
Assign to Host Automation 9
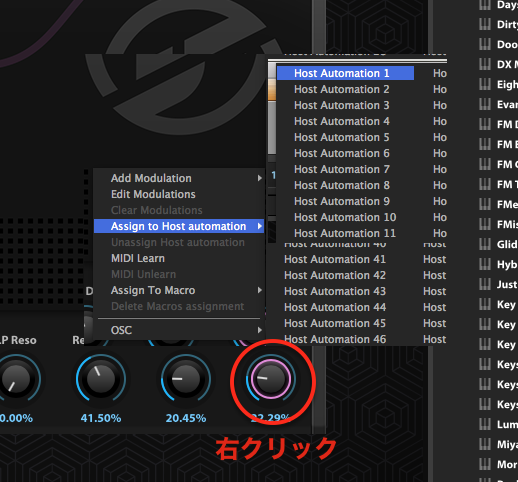pos(342,201)
